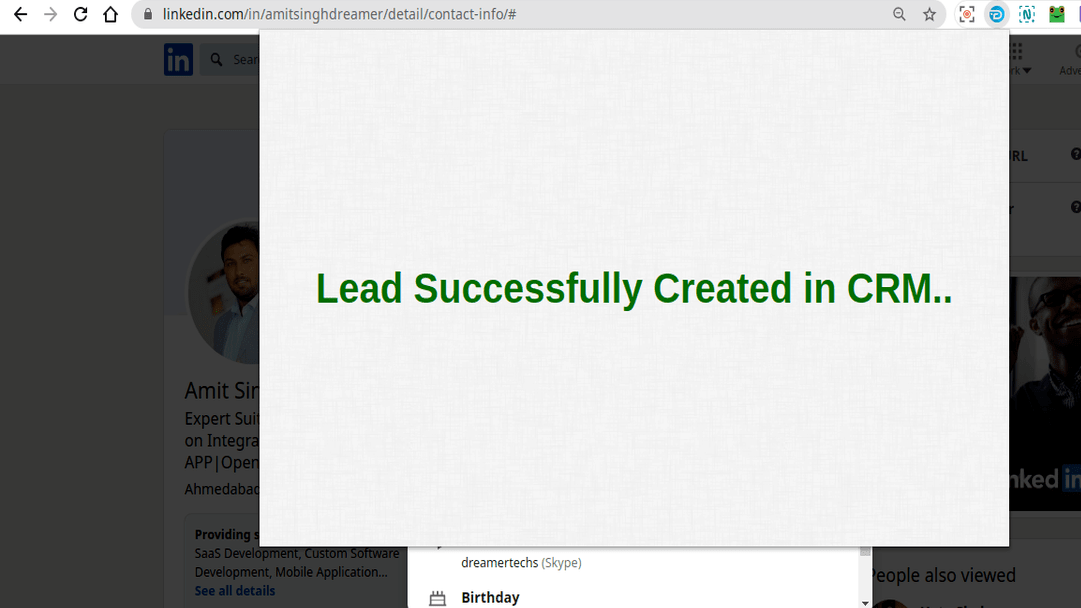
Task: Click the LinkedIn search magnifier icon
Action: click(216, 60)
